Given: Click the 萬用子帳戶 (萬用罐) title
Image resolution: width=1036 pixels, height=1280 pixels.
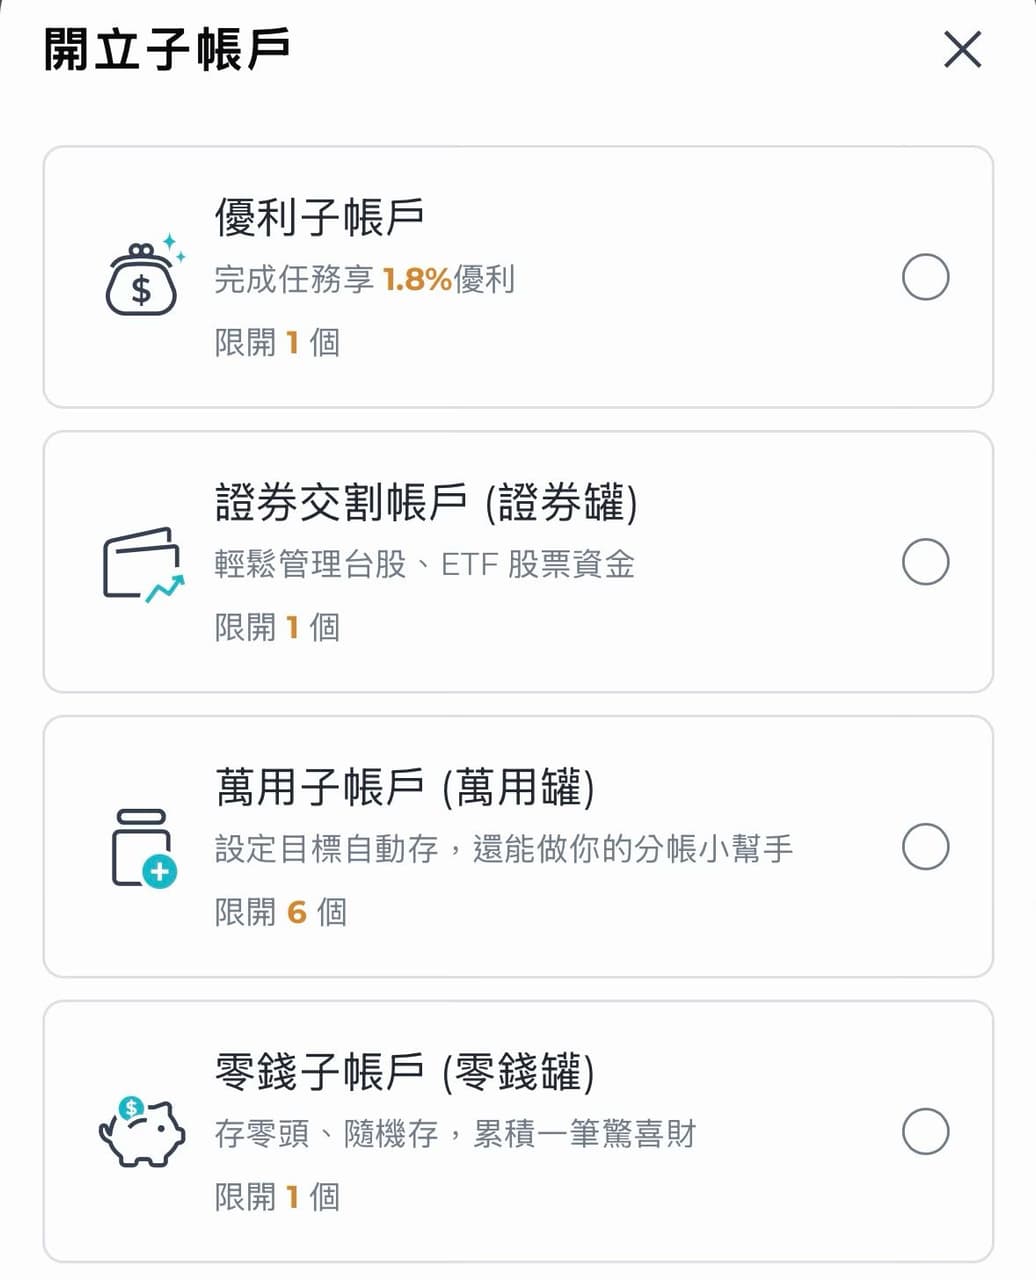Looking at the screenshot, I should click(x=405, y=787).
